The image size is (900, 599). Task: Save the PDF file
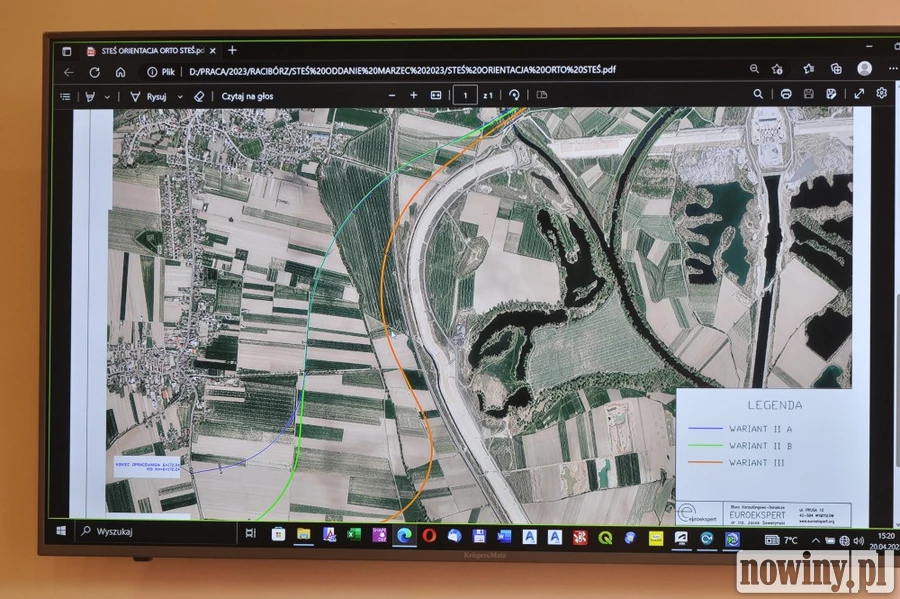coord(808,94)
